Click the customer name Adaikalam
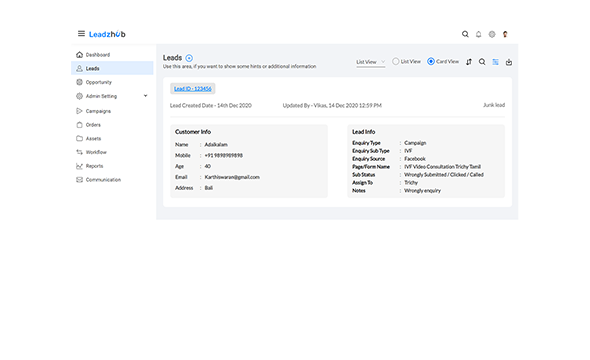 point(216,144)
